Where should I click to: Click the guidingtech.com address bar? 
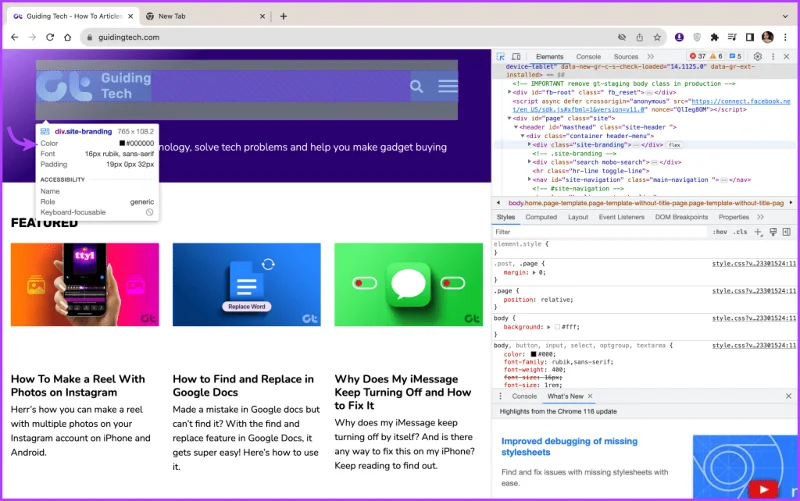tap(352, 37)
